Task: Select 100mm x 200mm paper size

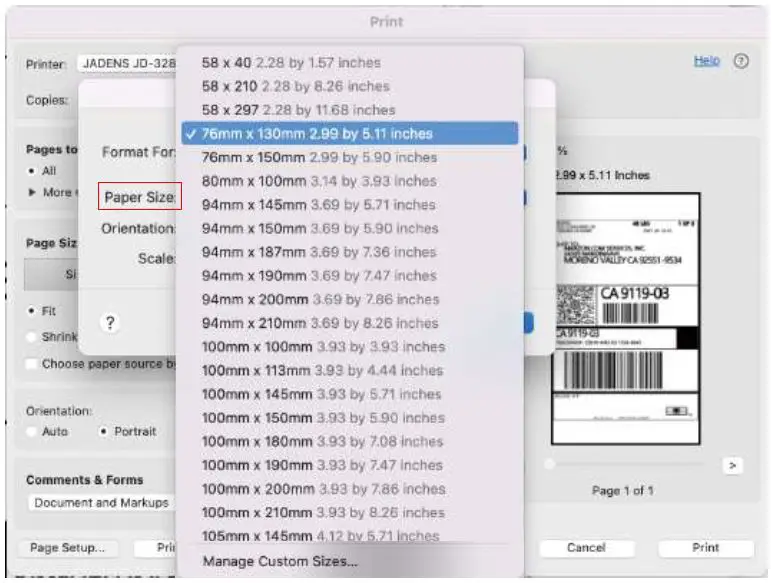Action: tap(350, 488)
